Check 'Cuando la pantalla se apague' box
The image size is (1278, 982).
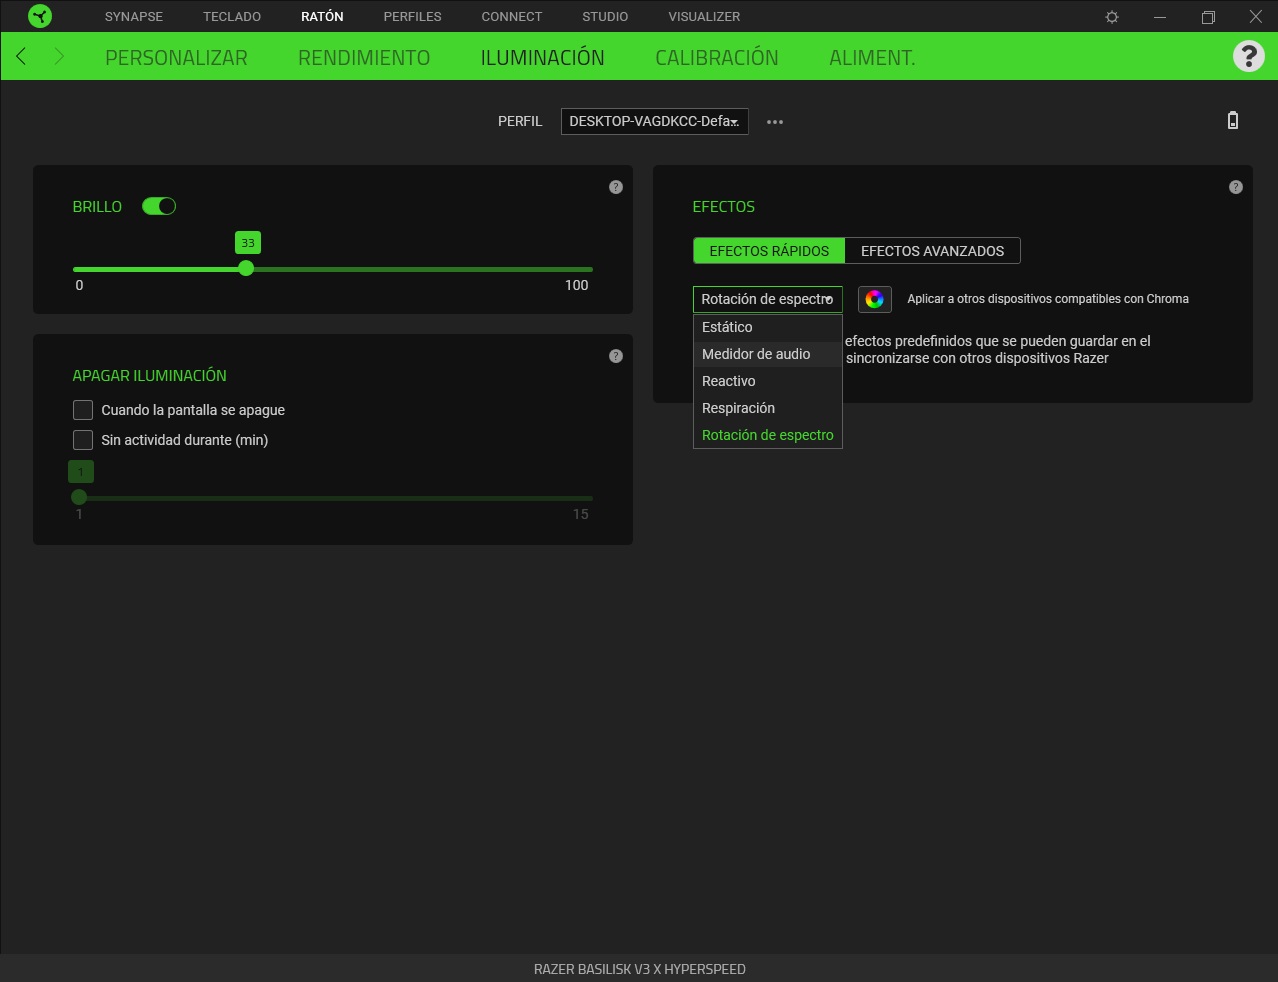pos(83,410)
